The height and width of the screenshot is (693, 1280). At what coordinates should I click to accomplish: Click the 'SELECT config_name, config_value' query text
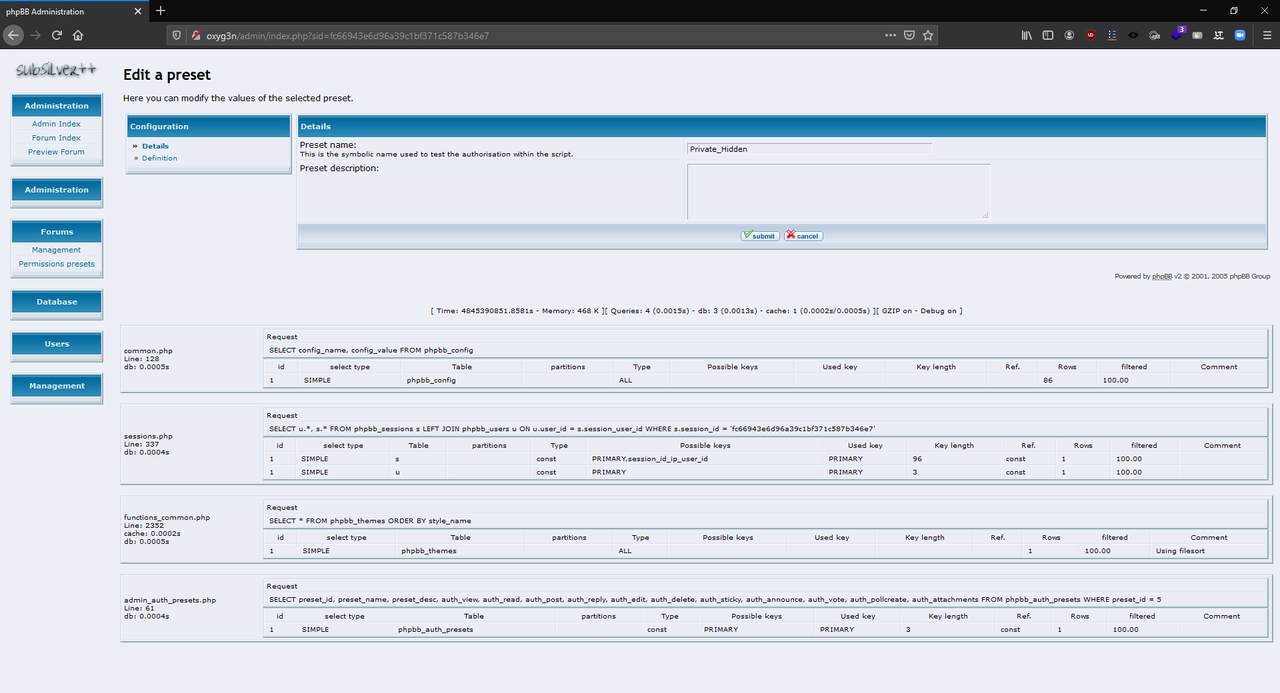(x=371, y=350)
